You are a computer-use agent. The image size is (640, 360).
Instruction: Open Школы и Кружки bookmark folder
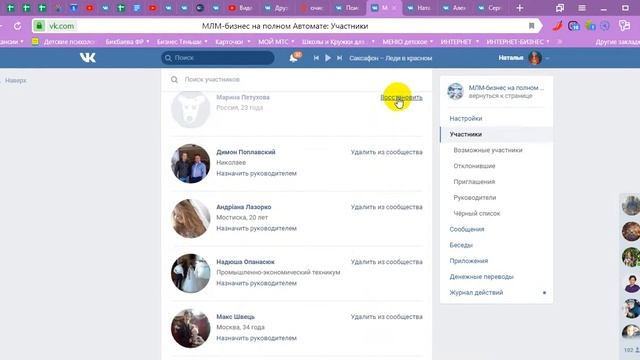338,42
